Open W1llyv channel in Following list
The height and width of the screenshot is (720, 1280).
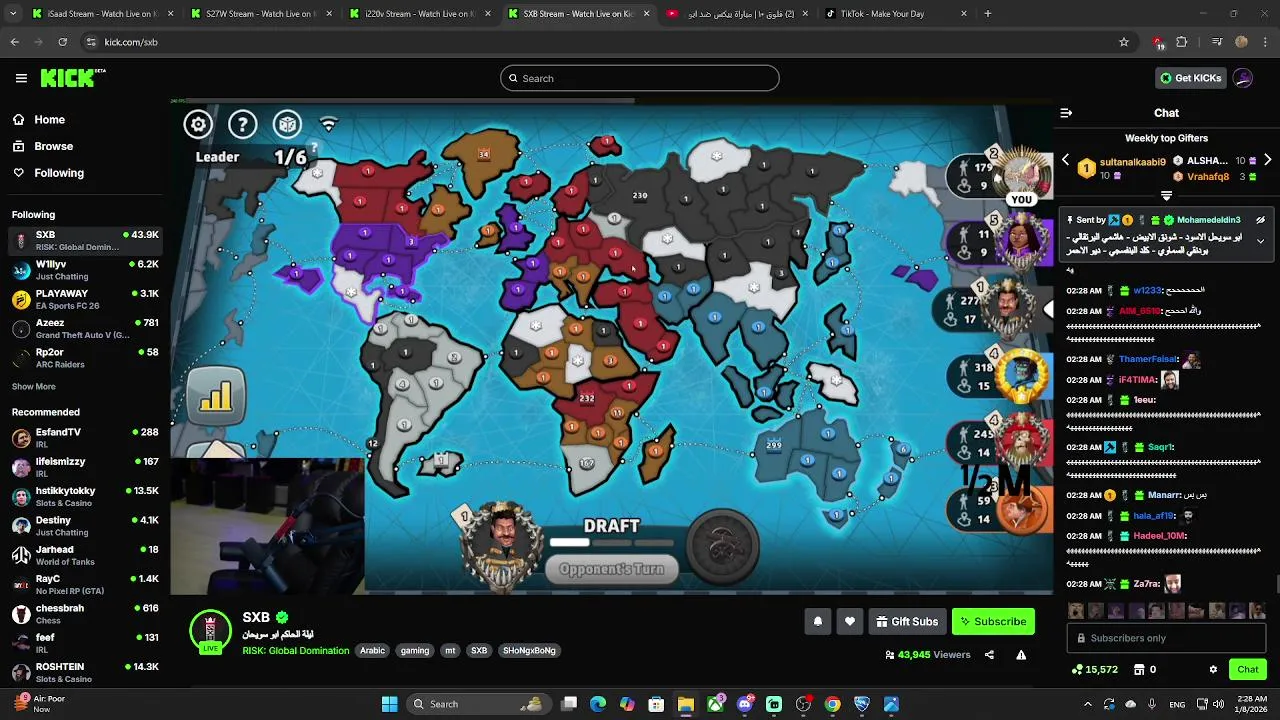tap(84, 270)
